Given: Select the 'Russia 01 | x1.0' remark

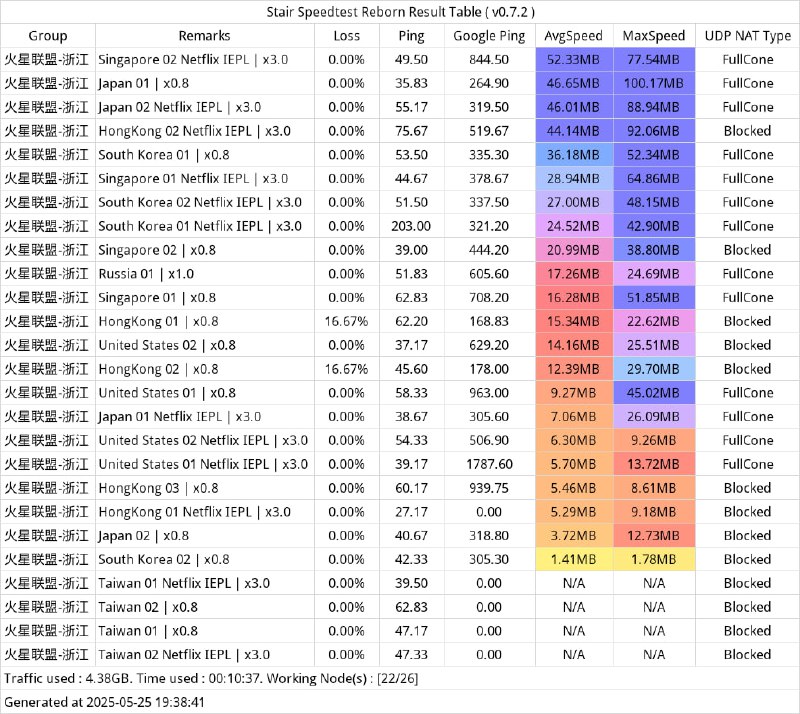Looking at the screenshot, I should pyautogui.click(x=146, y=274).
